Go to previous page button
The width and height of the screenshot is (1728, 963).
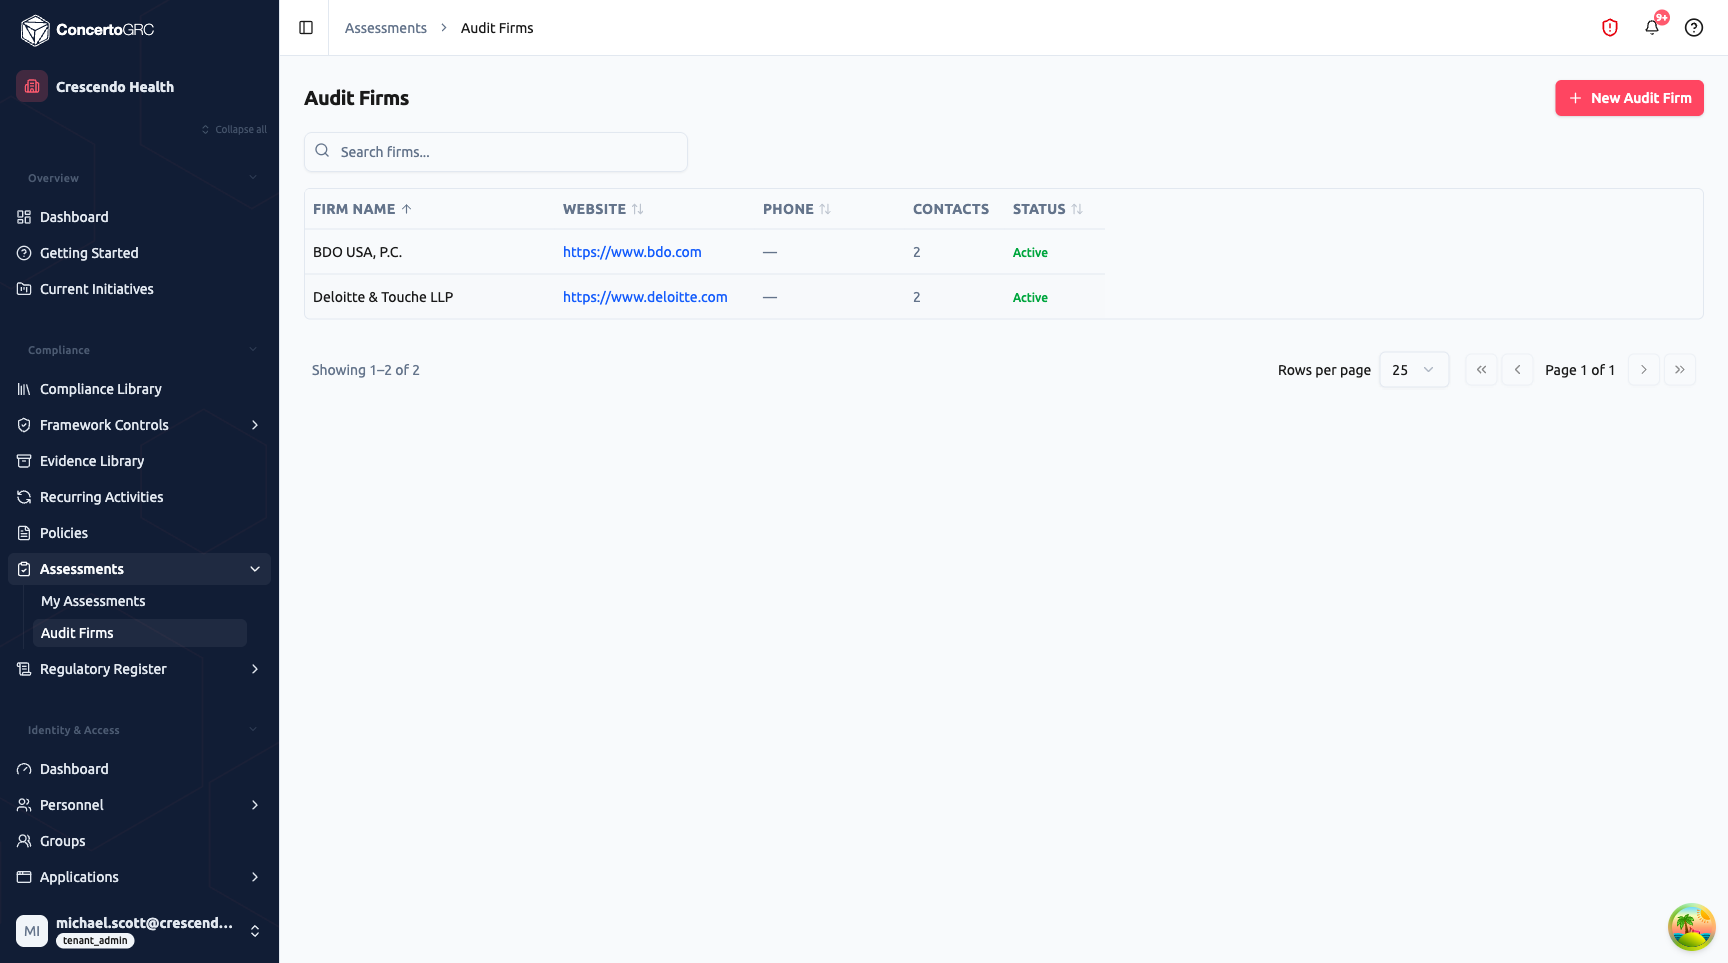point(1517,370)
